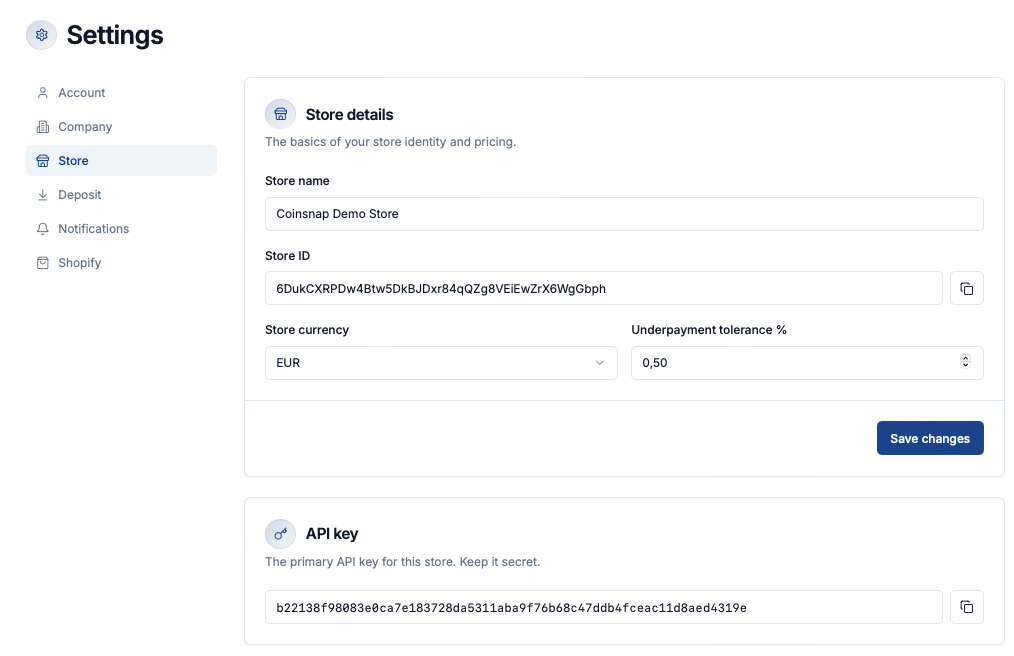
Task: Click the Store currency label
Action: [307, 330]
